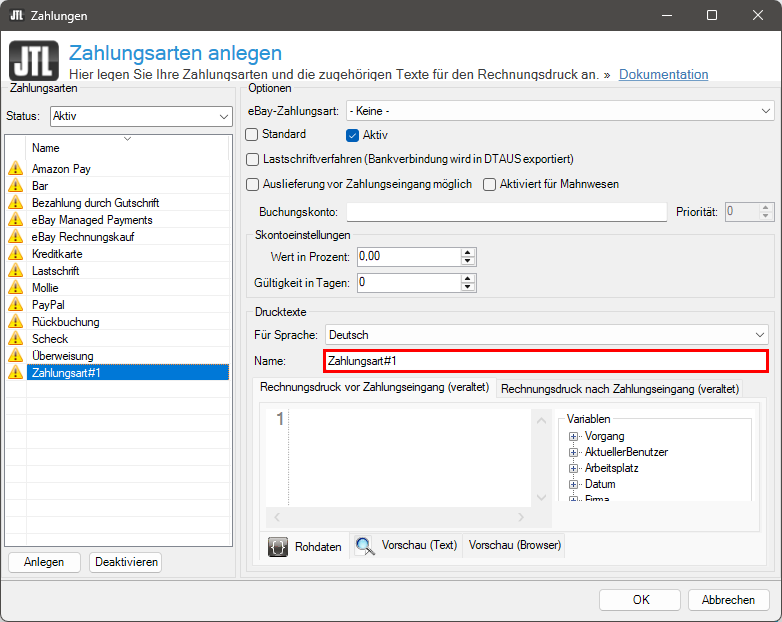Click the Rohdaten tab icon
This screenshot has height=622, width=782.
[279, 546]
